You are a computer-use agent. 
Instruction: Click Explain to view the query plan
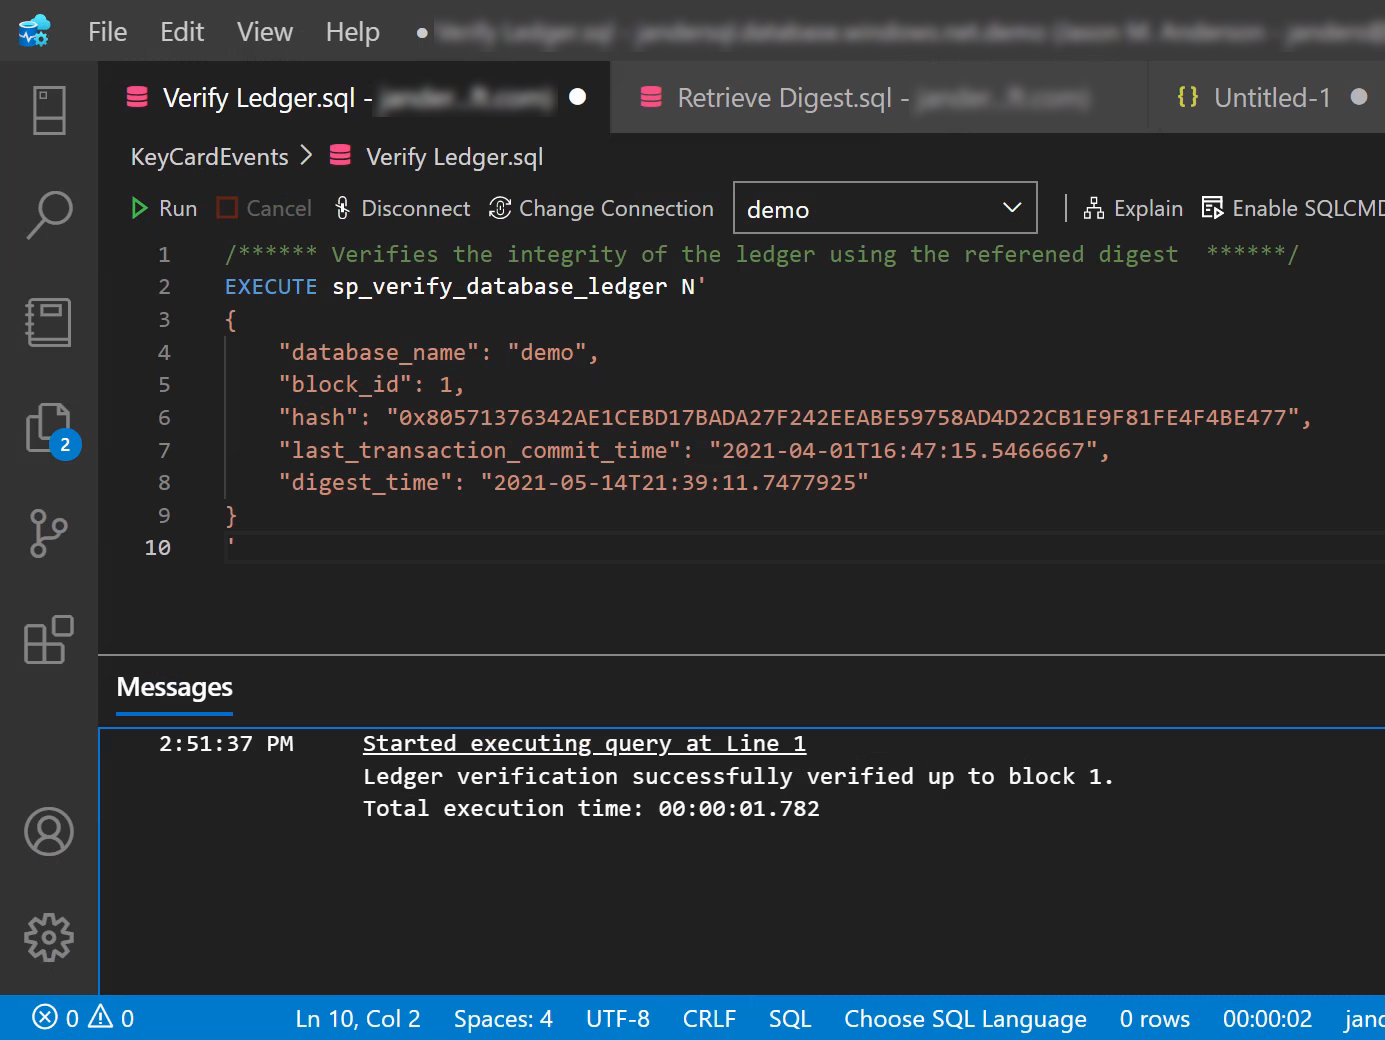pos(1133,208)
